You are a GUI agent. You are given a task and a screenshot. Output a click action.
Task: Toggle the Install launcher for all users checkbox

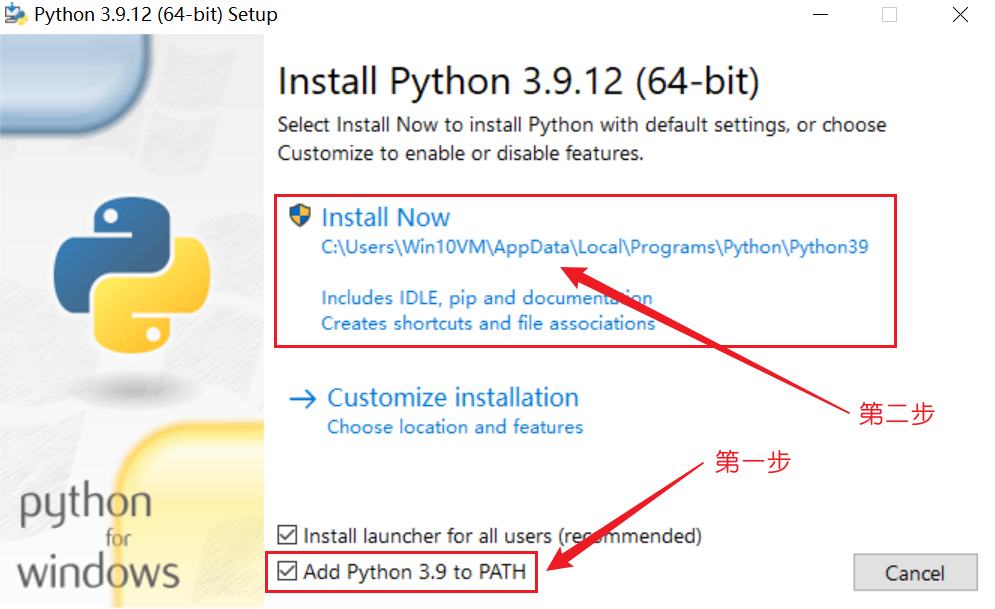click(288, 535)
